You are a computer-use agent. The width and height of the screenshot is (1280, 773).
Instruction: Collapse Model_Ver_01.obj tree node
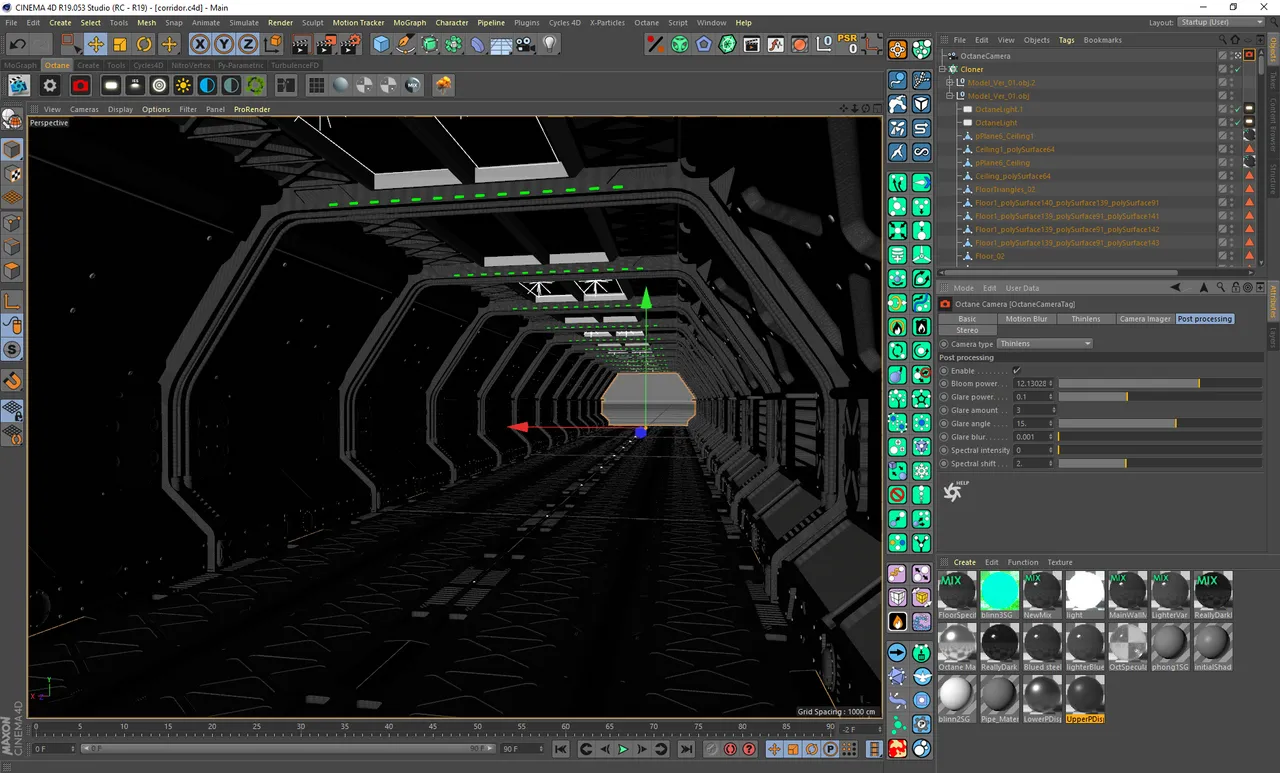tap(950, 96)
